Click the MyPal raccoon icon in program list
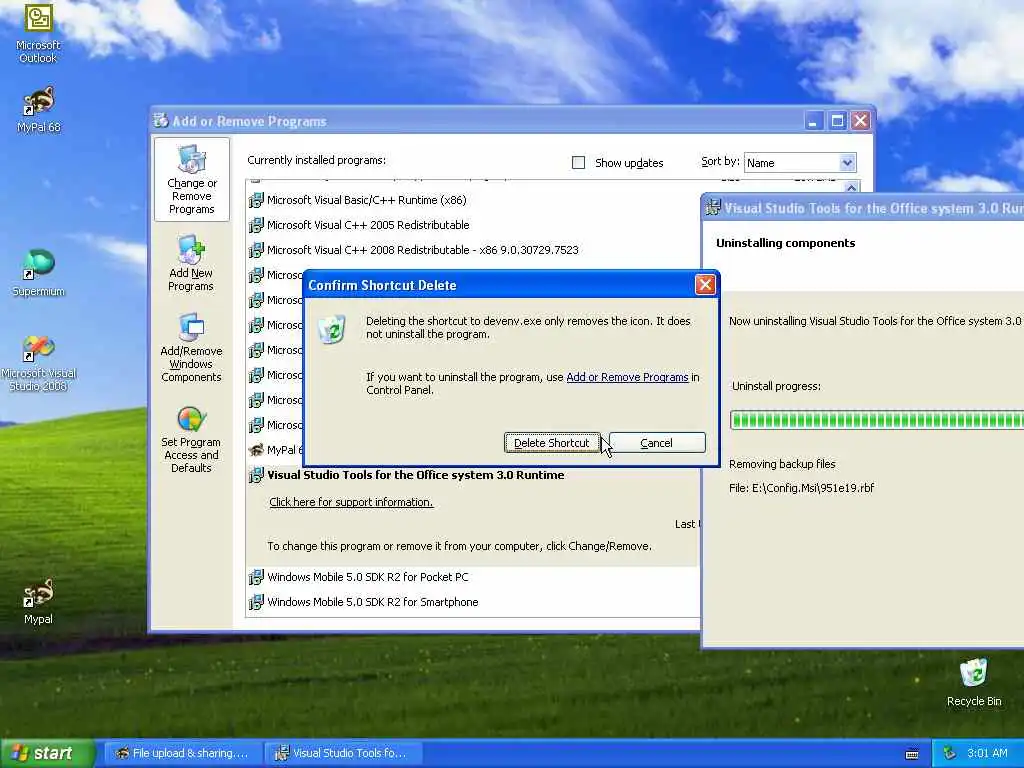 pos(256,450)
